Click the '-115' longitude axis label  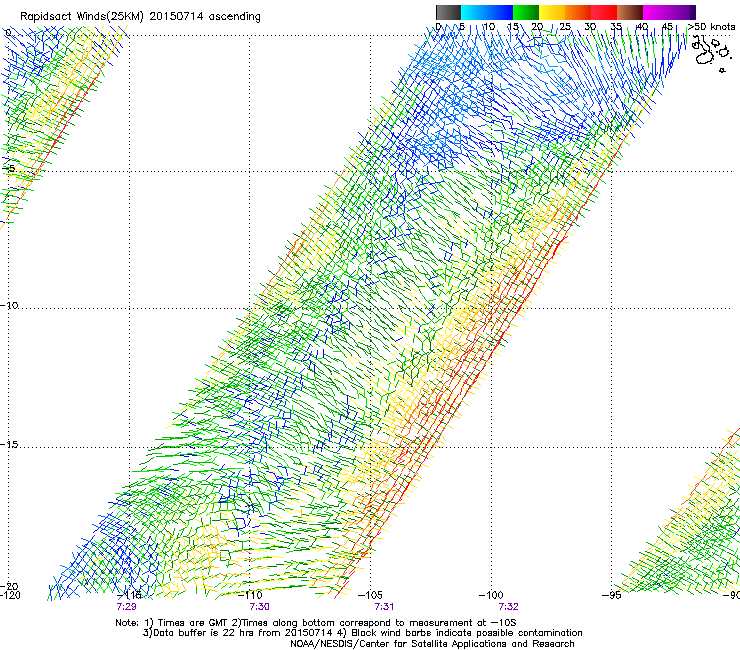[129, 595]
